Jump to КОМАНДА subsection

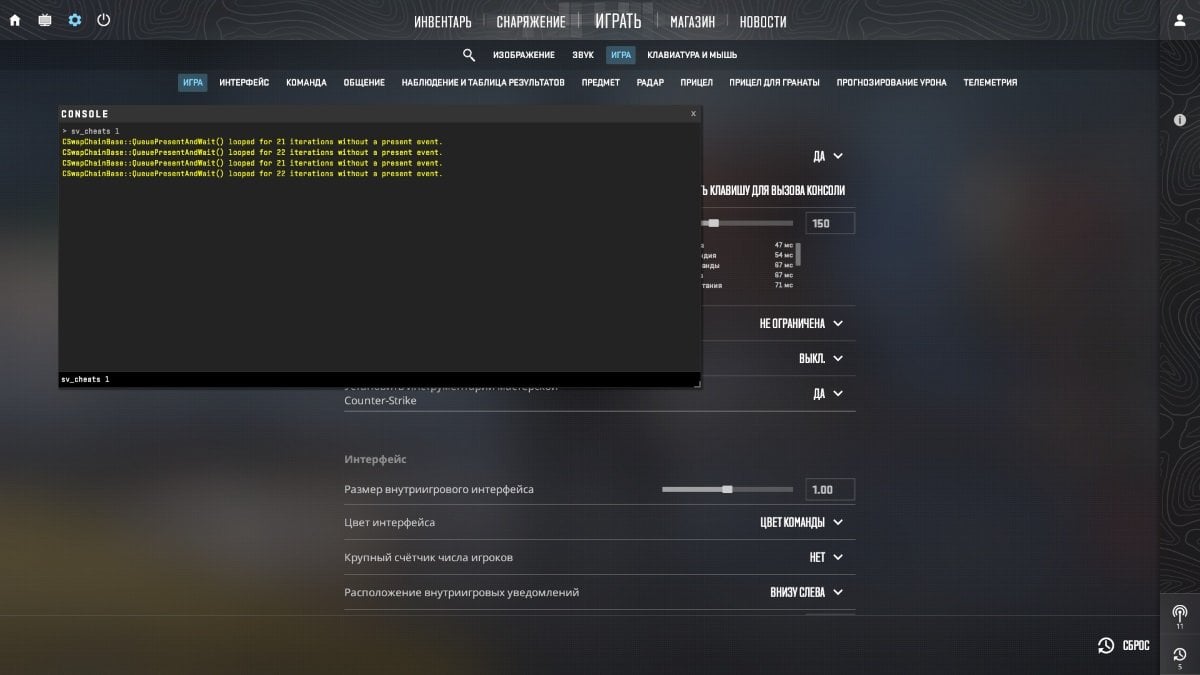click(306, 82)
